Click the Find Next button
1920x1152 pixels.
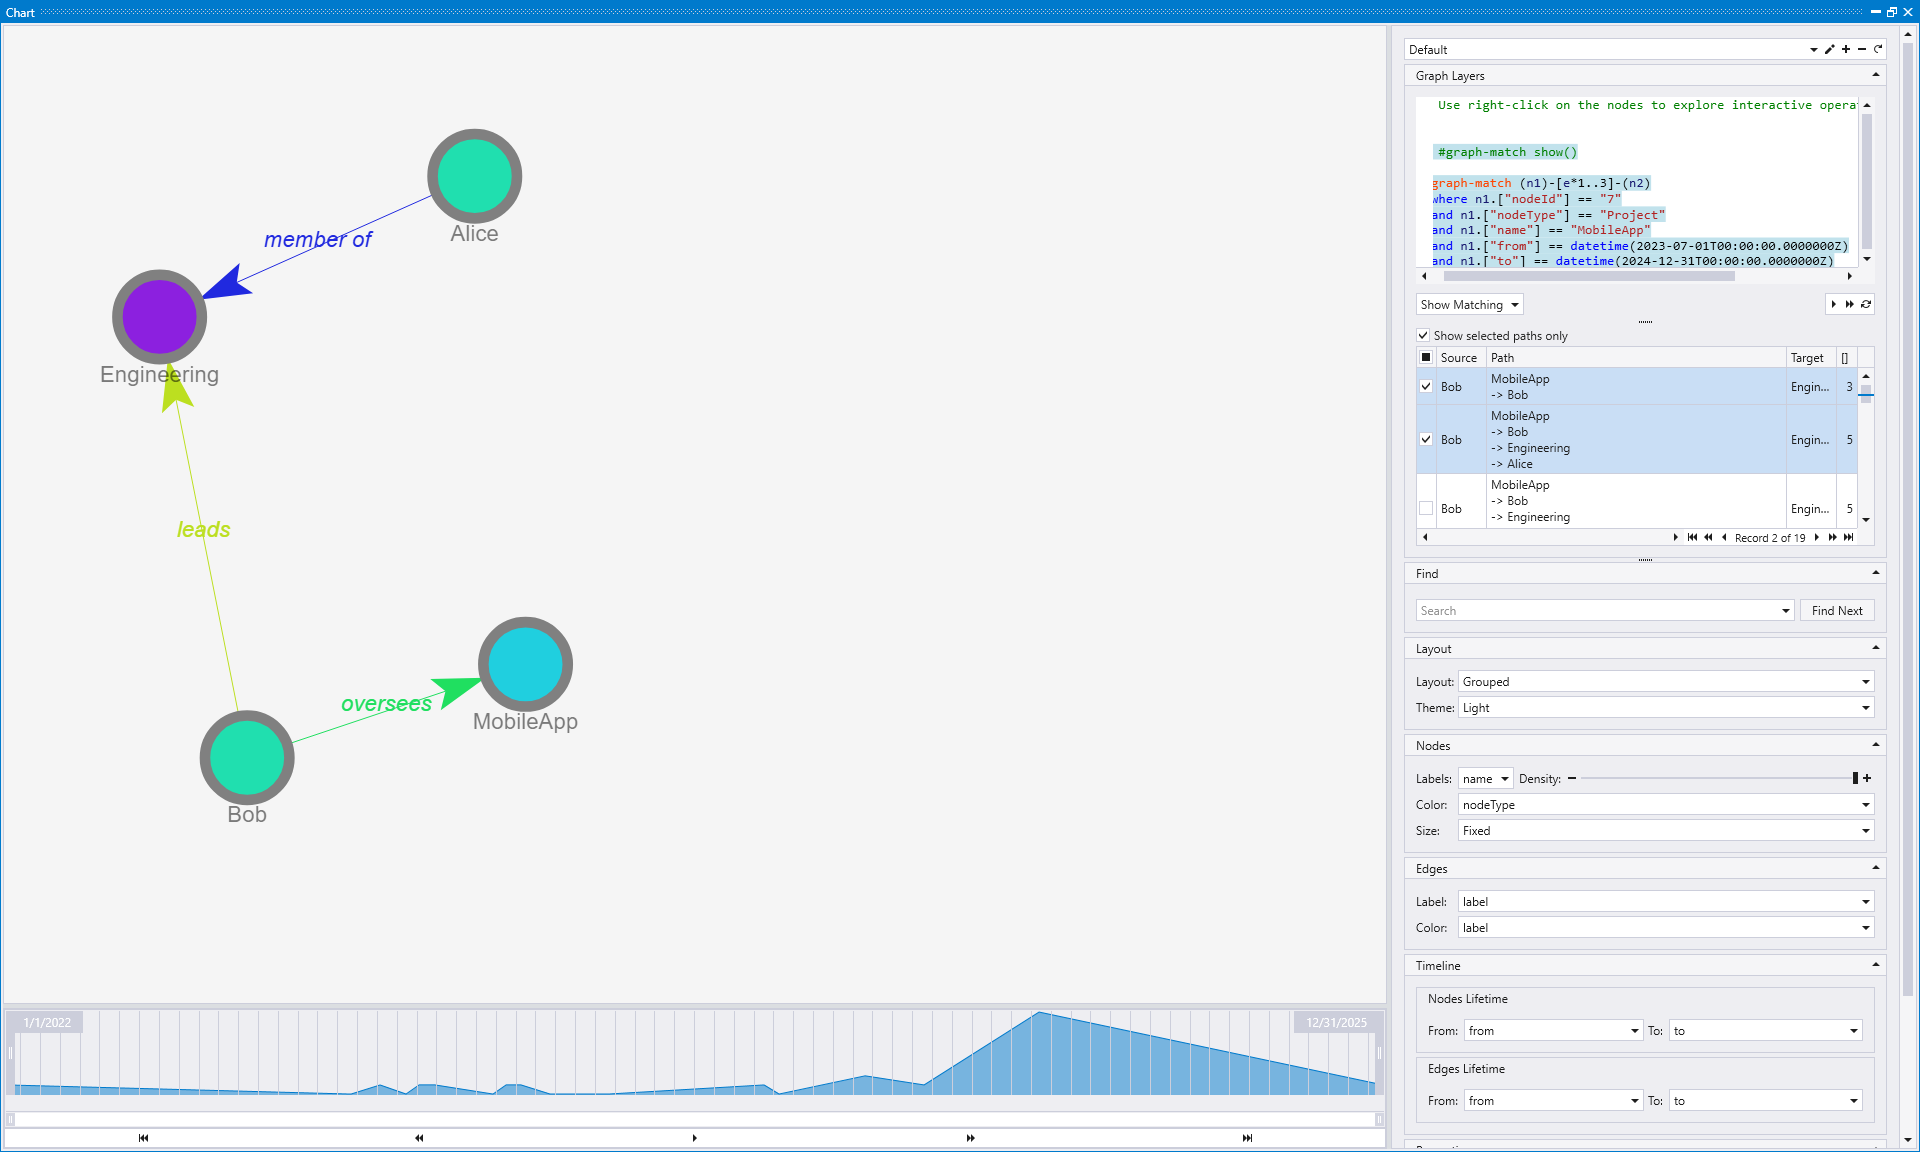[1837, 610]
